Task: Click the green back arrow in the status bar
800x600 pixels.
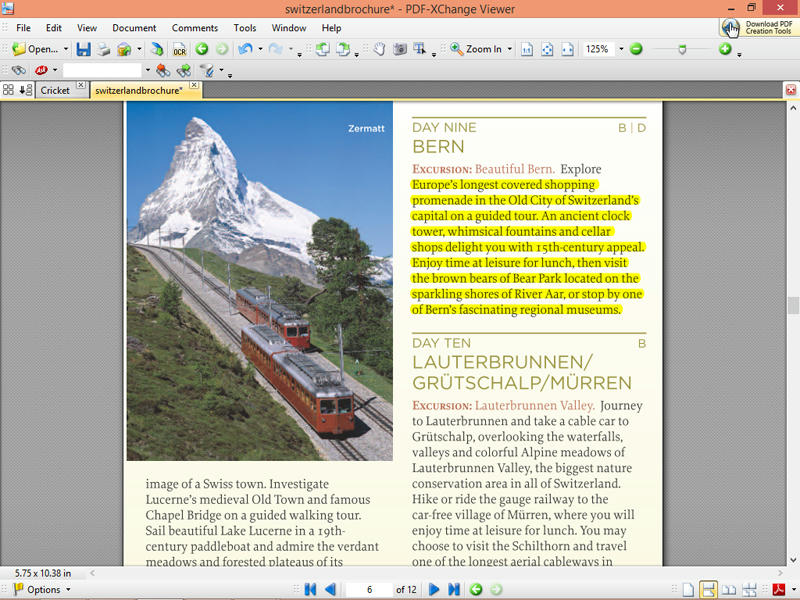Action: (476, 589)
